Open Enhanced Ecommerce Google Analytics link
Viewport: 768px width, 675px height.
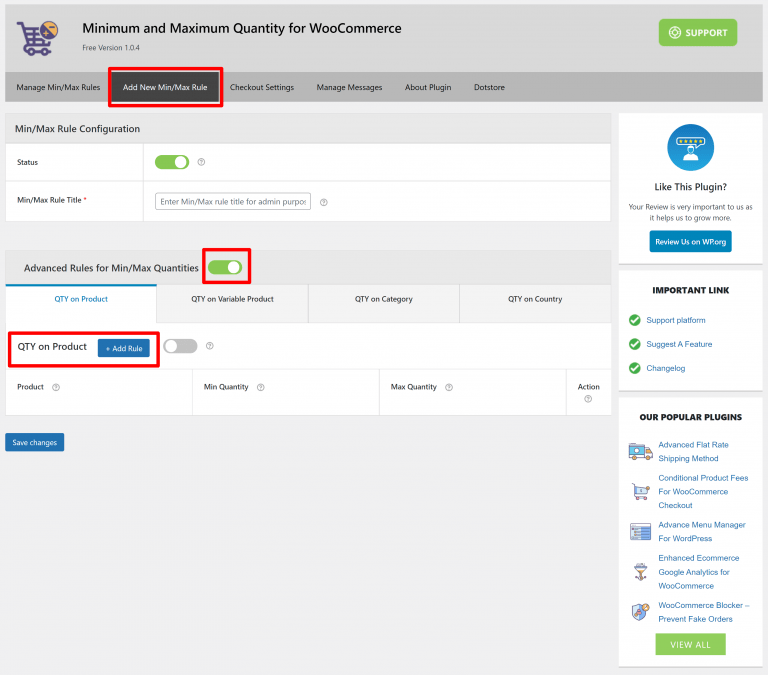coord(698,572)
